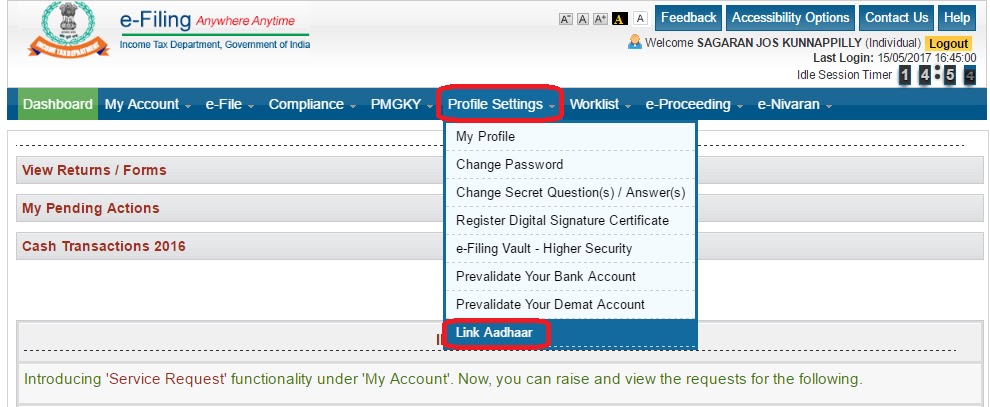The width and height of the screenshot is (990, 407).
Task: Click Income Tax Department, Government of India text
Action: pos(215,45)
